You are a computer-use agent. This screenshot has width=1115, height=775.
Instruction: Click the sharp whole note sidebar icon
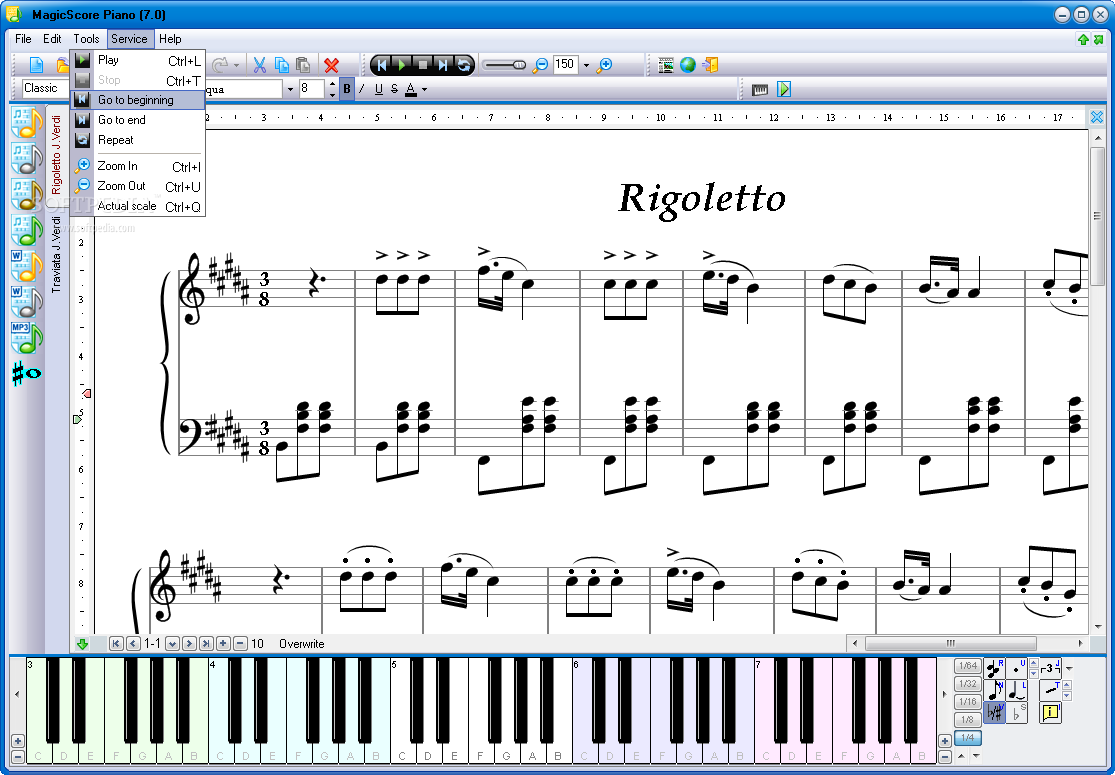click(27, 373)
